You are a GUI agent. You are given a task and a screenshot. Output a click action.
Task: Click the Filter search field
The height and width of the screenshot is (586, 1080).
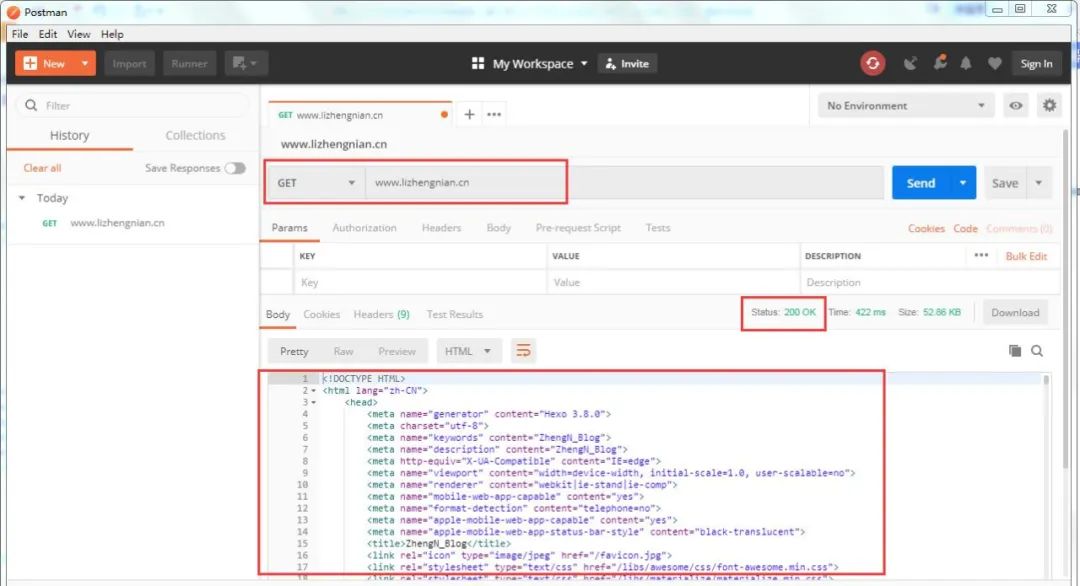pos(133,105)
